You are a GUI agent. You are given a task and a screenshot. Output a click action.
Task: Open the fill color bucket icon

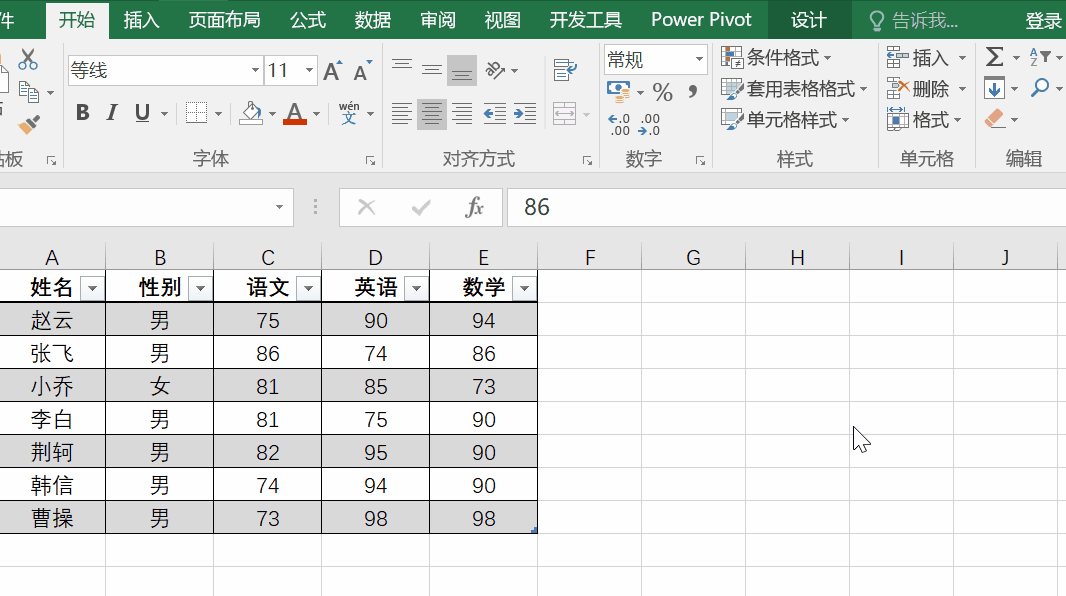click(252, 113)
